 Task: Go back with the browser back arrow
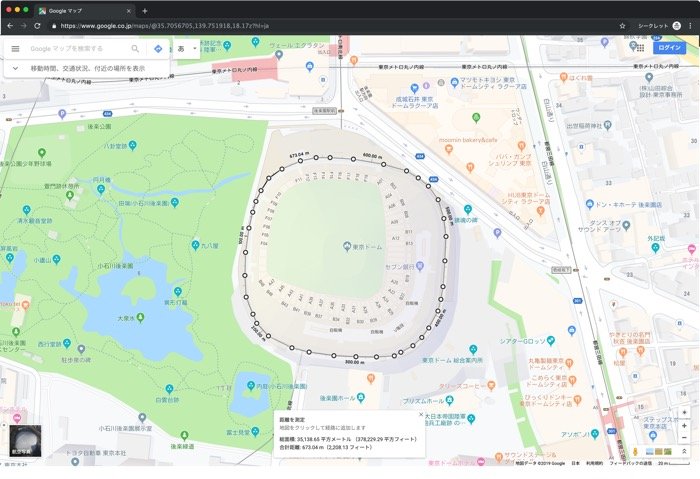(x=10, y=26)
